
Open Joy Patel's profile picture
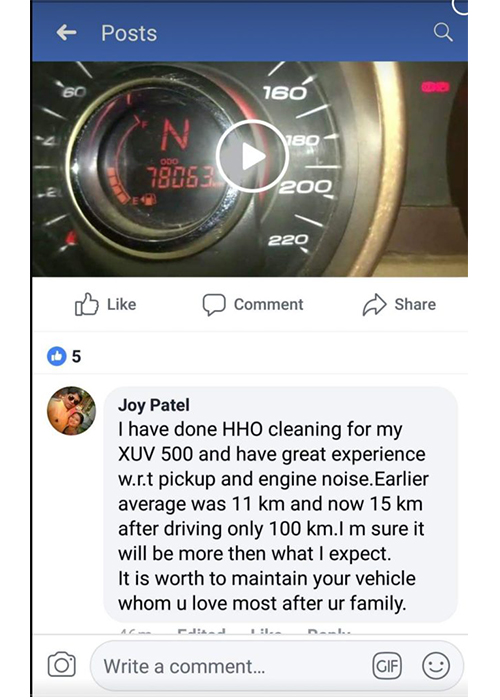point(71,411)
